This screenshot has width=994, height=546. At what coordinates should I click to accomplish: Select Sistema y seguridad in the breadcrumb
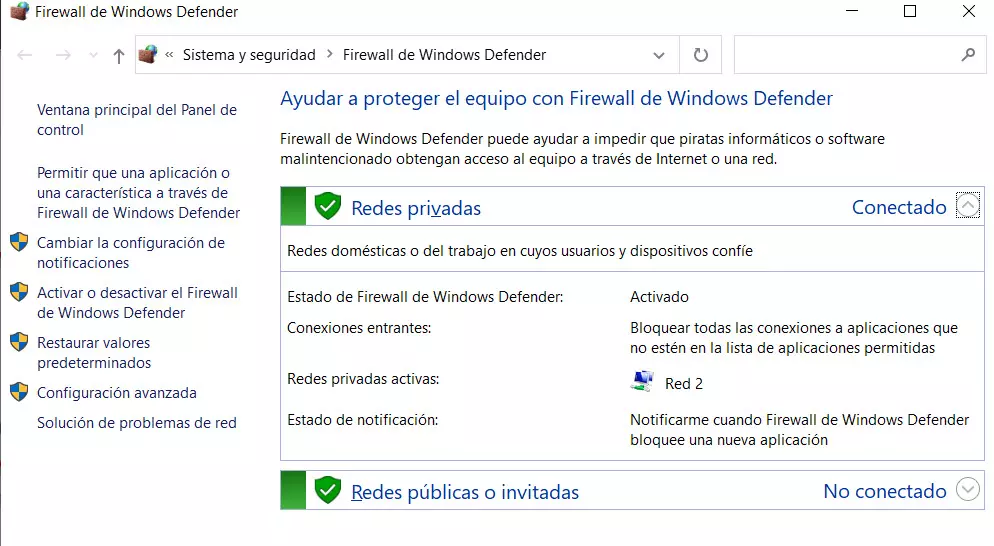point(249,55)
